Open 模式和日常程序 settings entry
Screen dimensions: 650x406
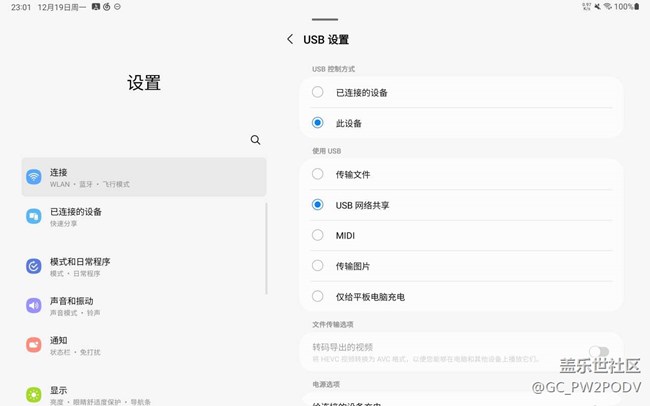click(x=144, y=266)
